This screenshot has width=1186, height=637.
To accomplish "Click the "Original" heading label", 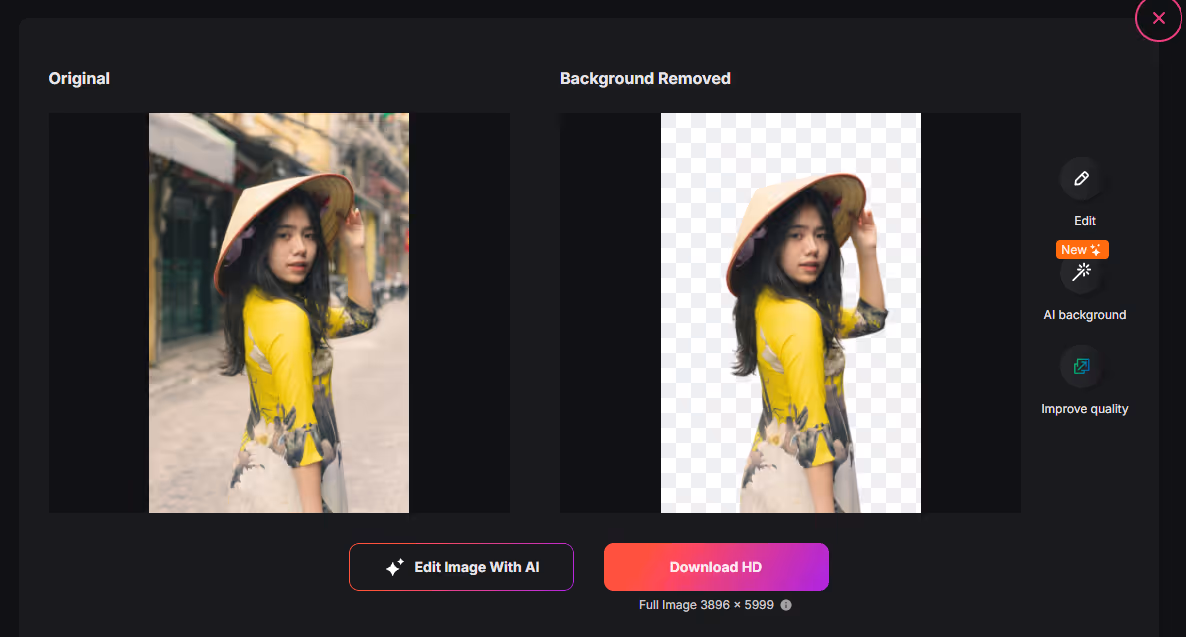I will (x=79, y=78).
